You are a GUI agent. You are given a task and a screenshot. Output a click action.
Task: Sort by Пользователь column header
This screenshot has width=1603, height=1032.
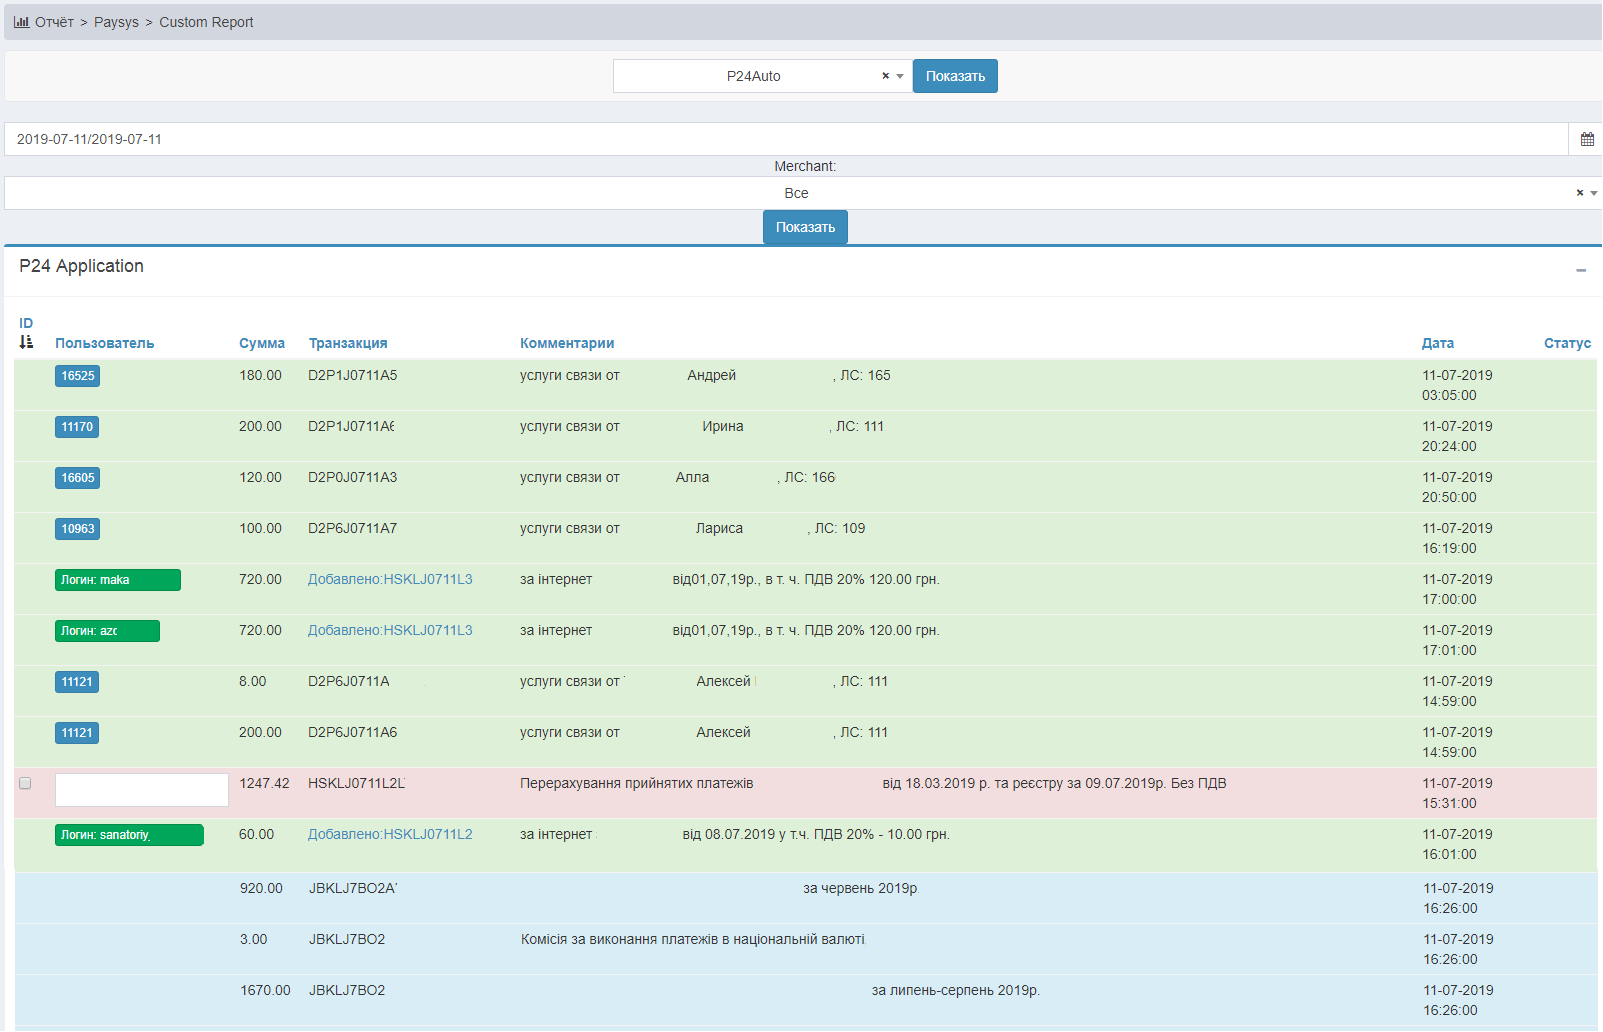pos(104,343)
